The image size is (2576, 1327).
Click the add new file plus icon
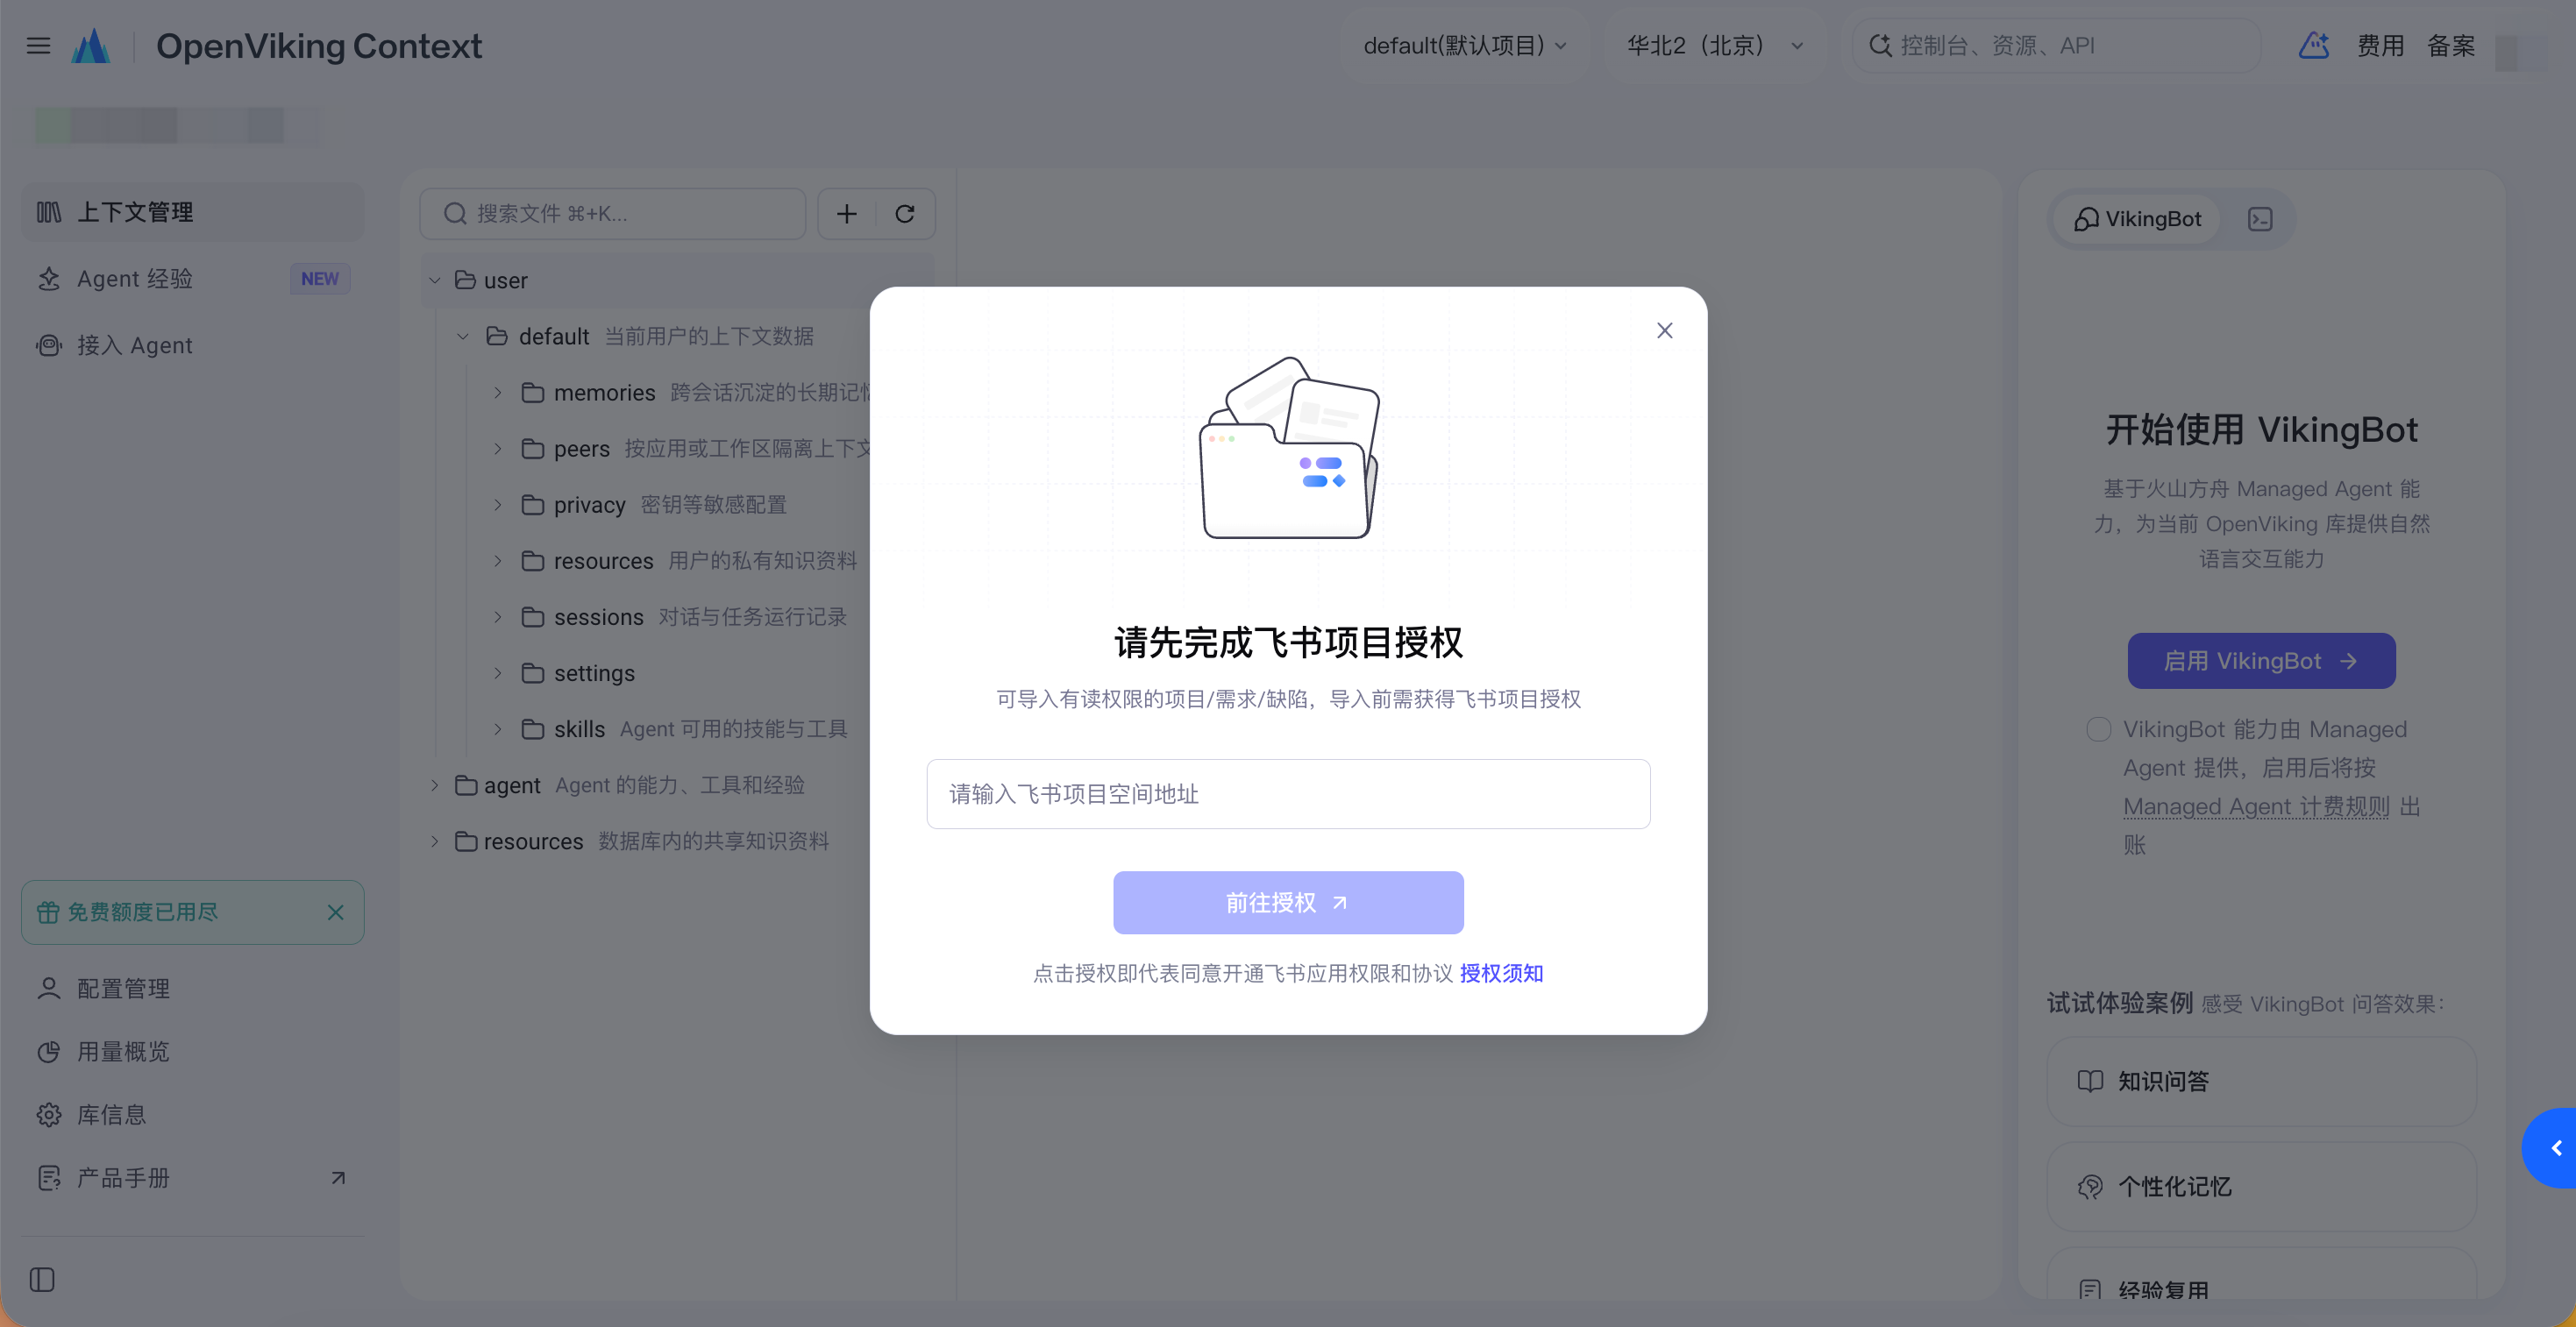click(847, 214)
